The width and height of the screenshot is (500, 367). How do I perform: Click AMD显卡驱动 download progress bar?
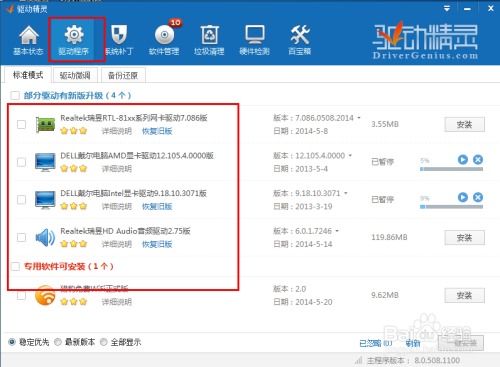click(451, 169)
